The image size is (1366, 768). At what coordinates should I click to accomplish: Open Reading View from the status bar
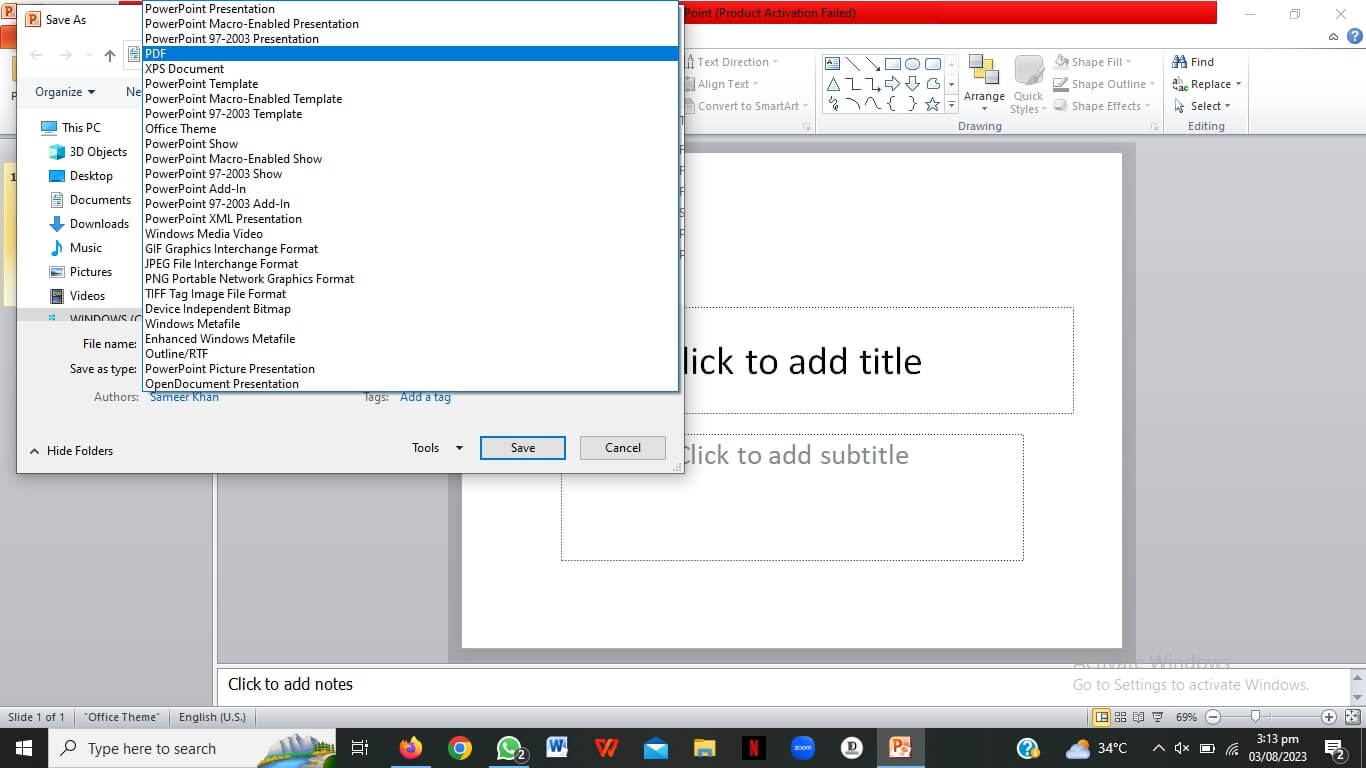(1139, 717)
